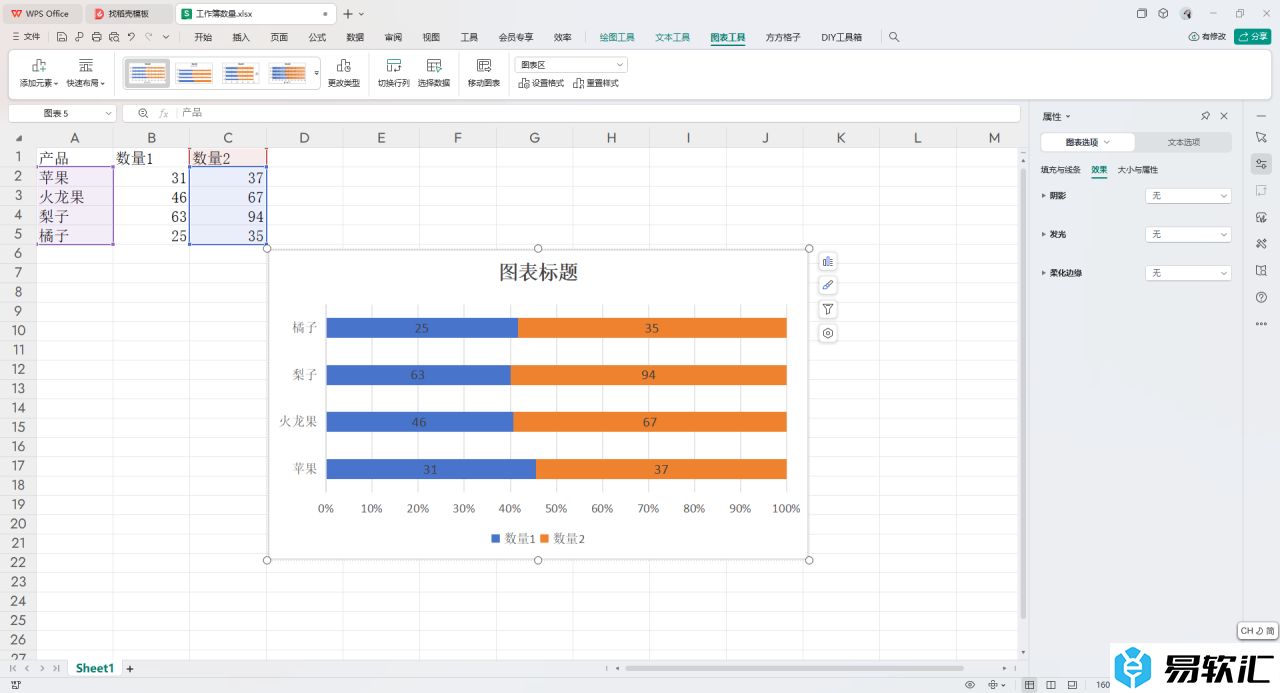
Task: Open the chart settings gear button
Action: coord(827,334)
